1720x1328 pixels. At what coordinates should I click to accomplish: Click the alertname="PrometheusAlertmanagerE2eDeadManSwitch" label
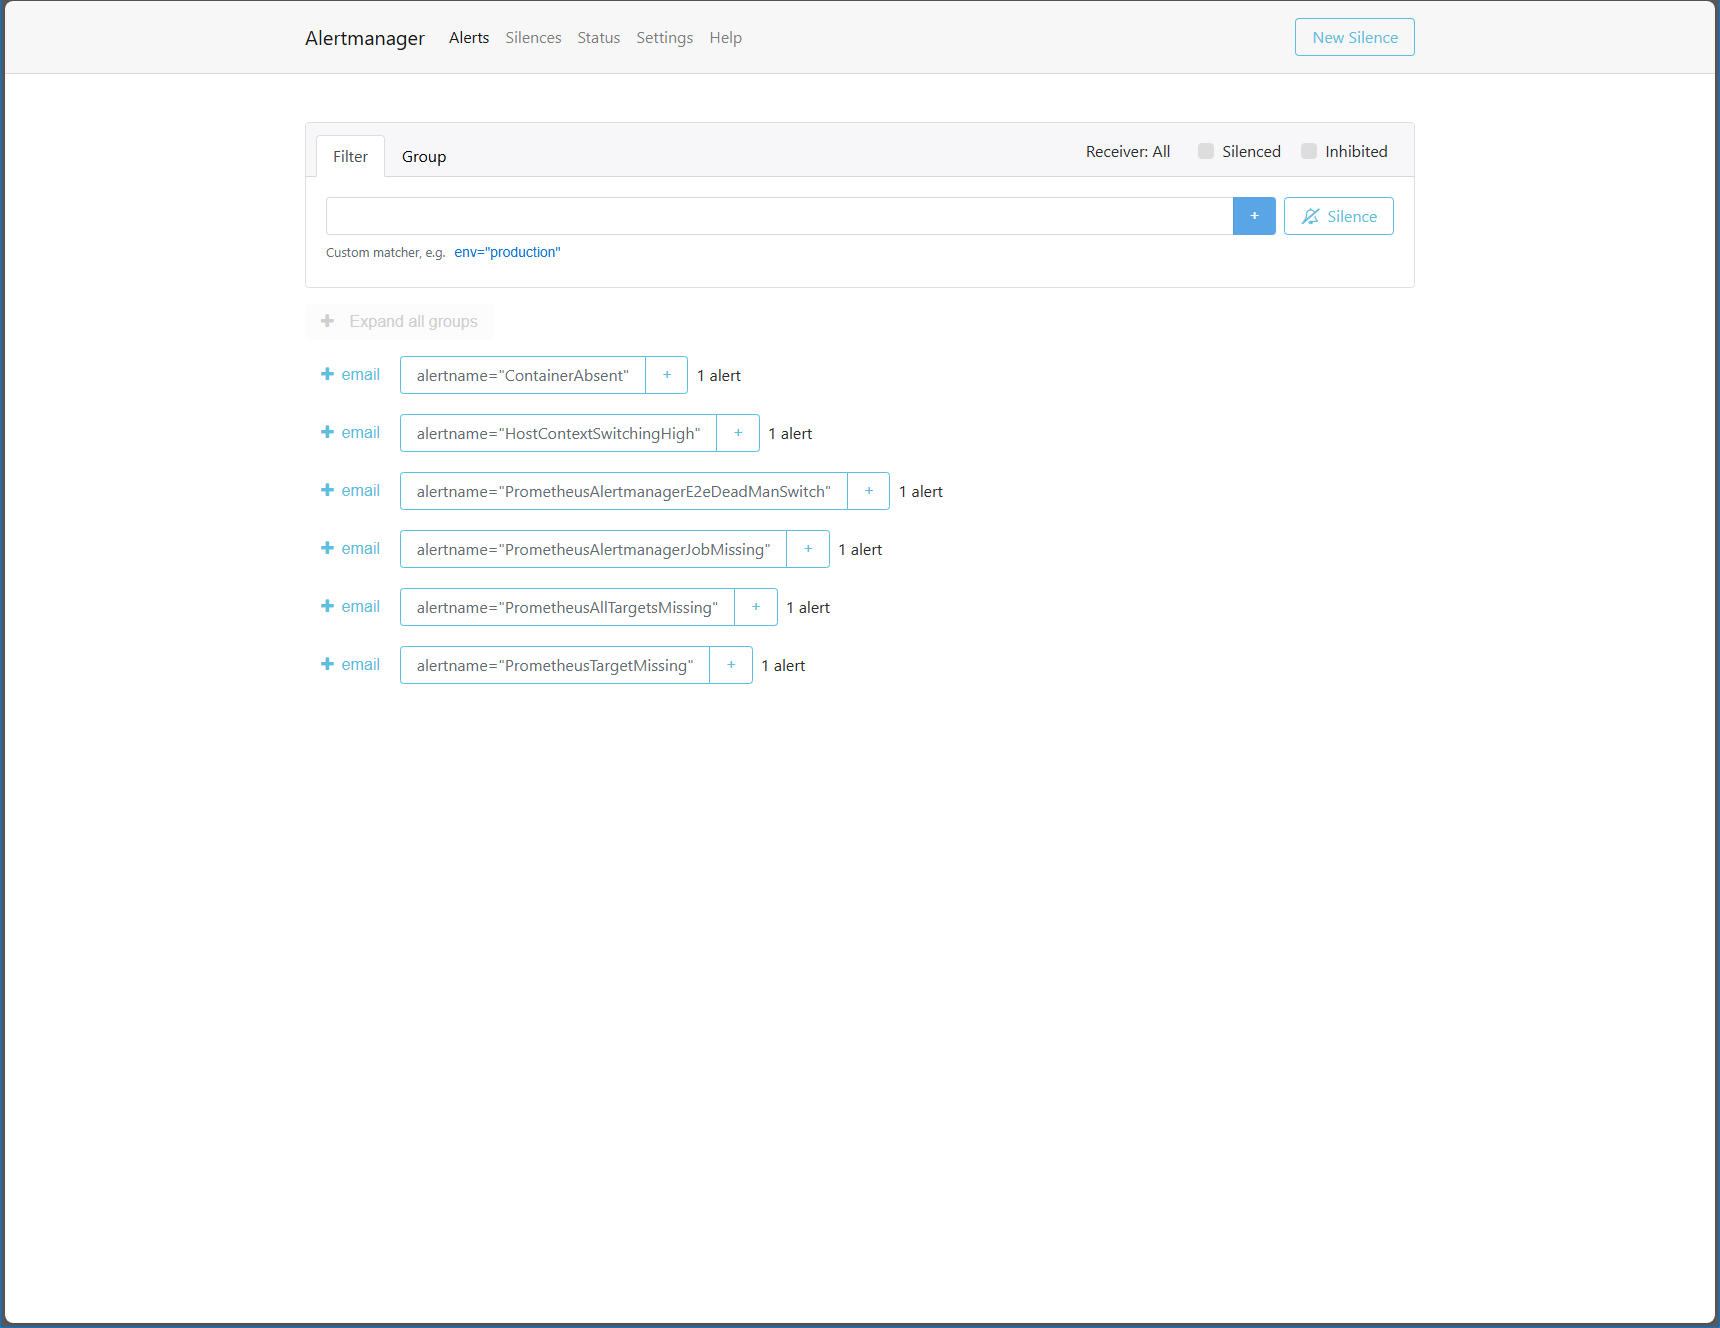pyautogui.click(x=624, y=491)
